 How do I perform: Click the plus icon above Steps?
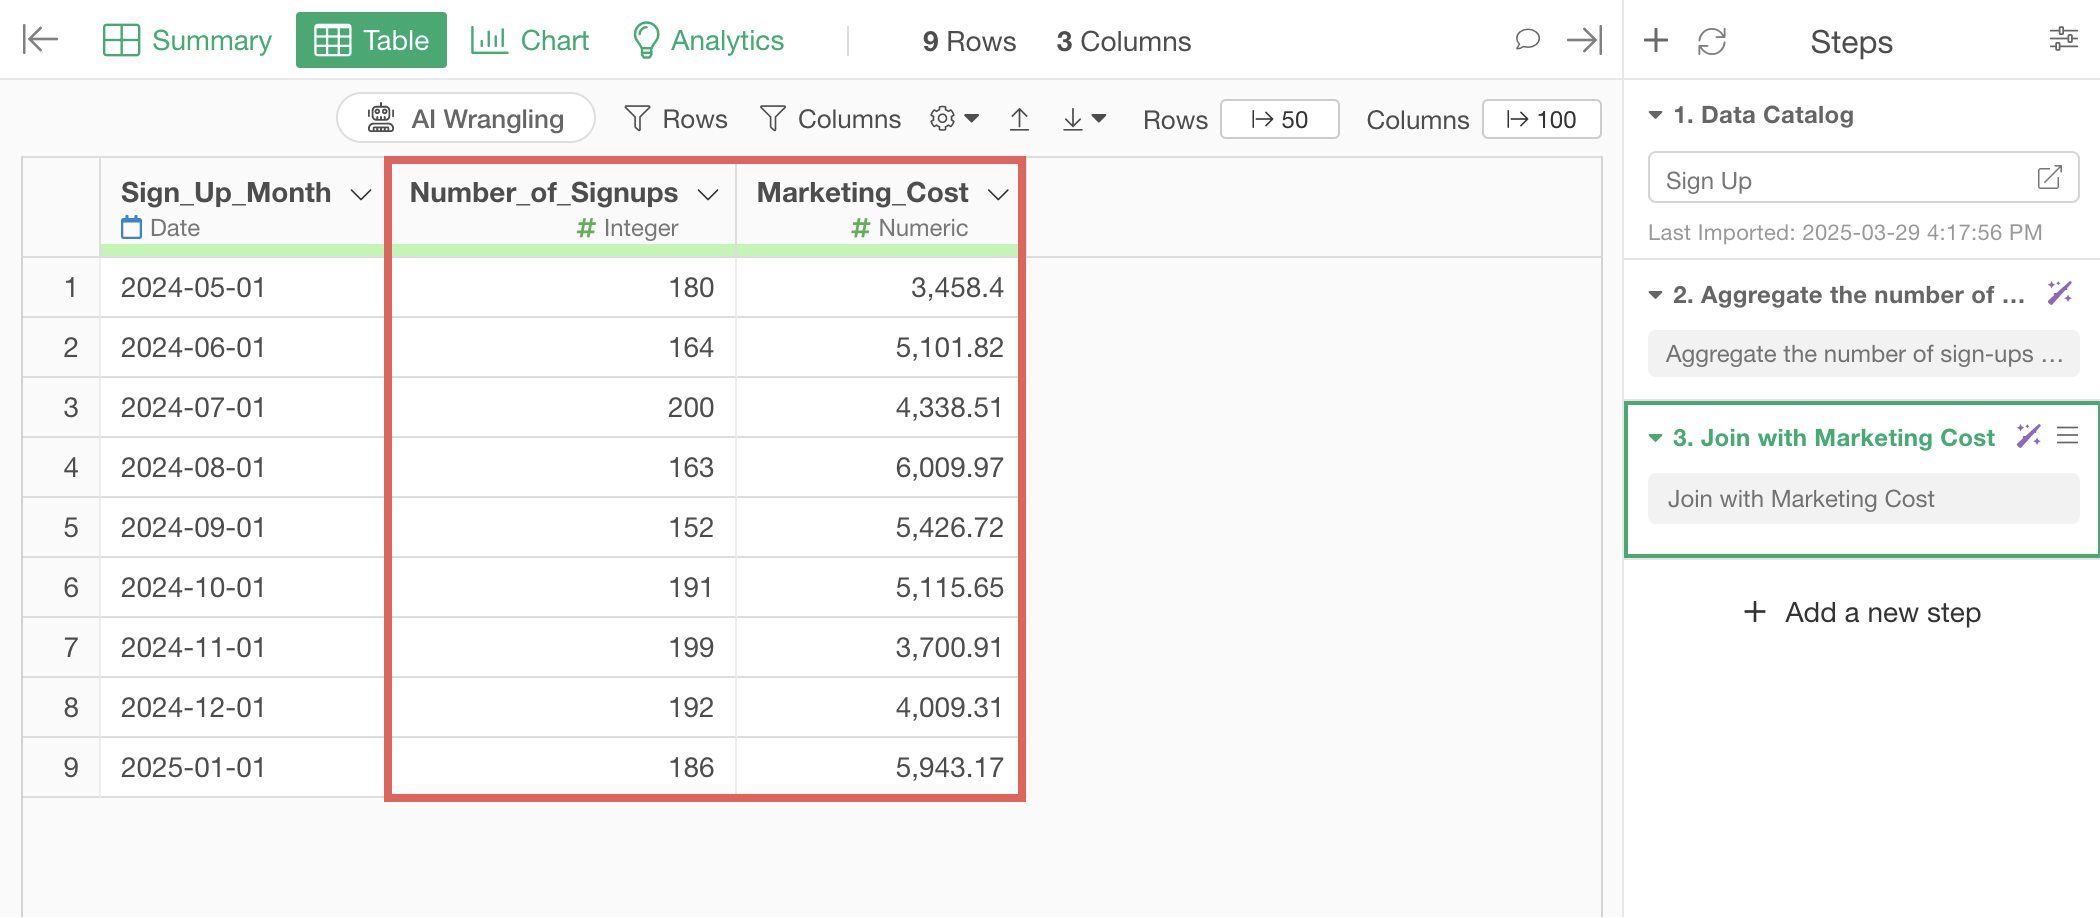[1656, 40]
